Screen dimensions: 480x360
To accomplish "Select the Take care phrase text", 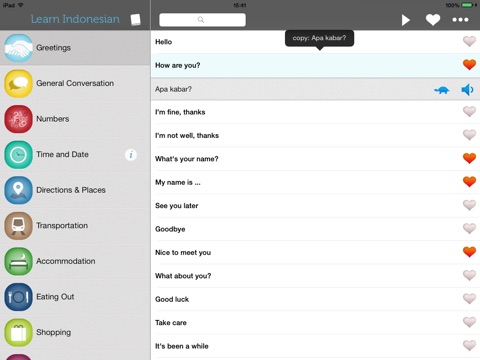I will (x=171, y=323).
